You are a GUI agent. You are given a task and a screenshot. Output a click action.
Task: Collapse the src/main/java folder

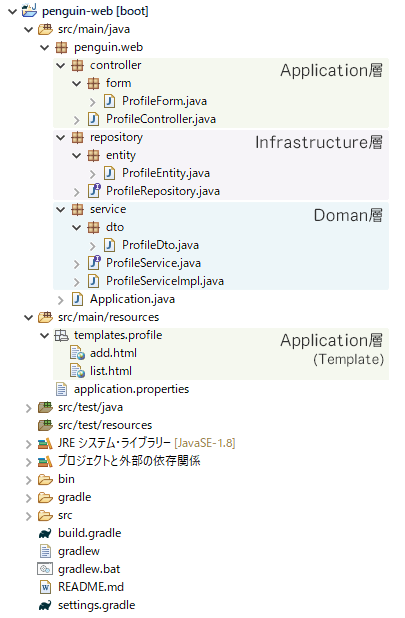point(28,29)
